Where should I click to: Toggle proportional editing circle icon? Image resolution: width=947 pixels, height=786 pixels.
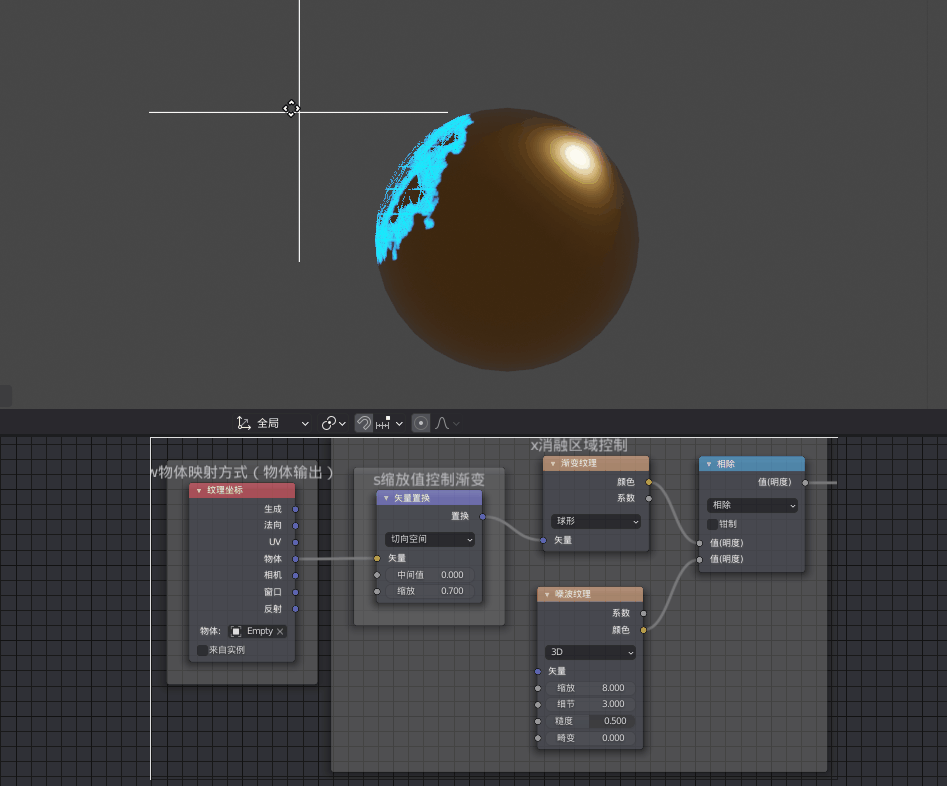[x=421, y=424]
